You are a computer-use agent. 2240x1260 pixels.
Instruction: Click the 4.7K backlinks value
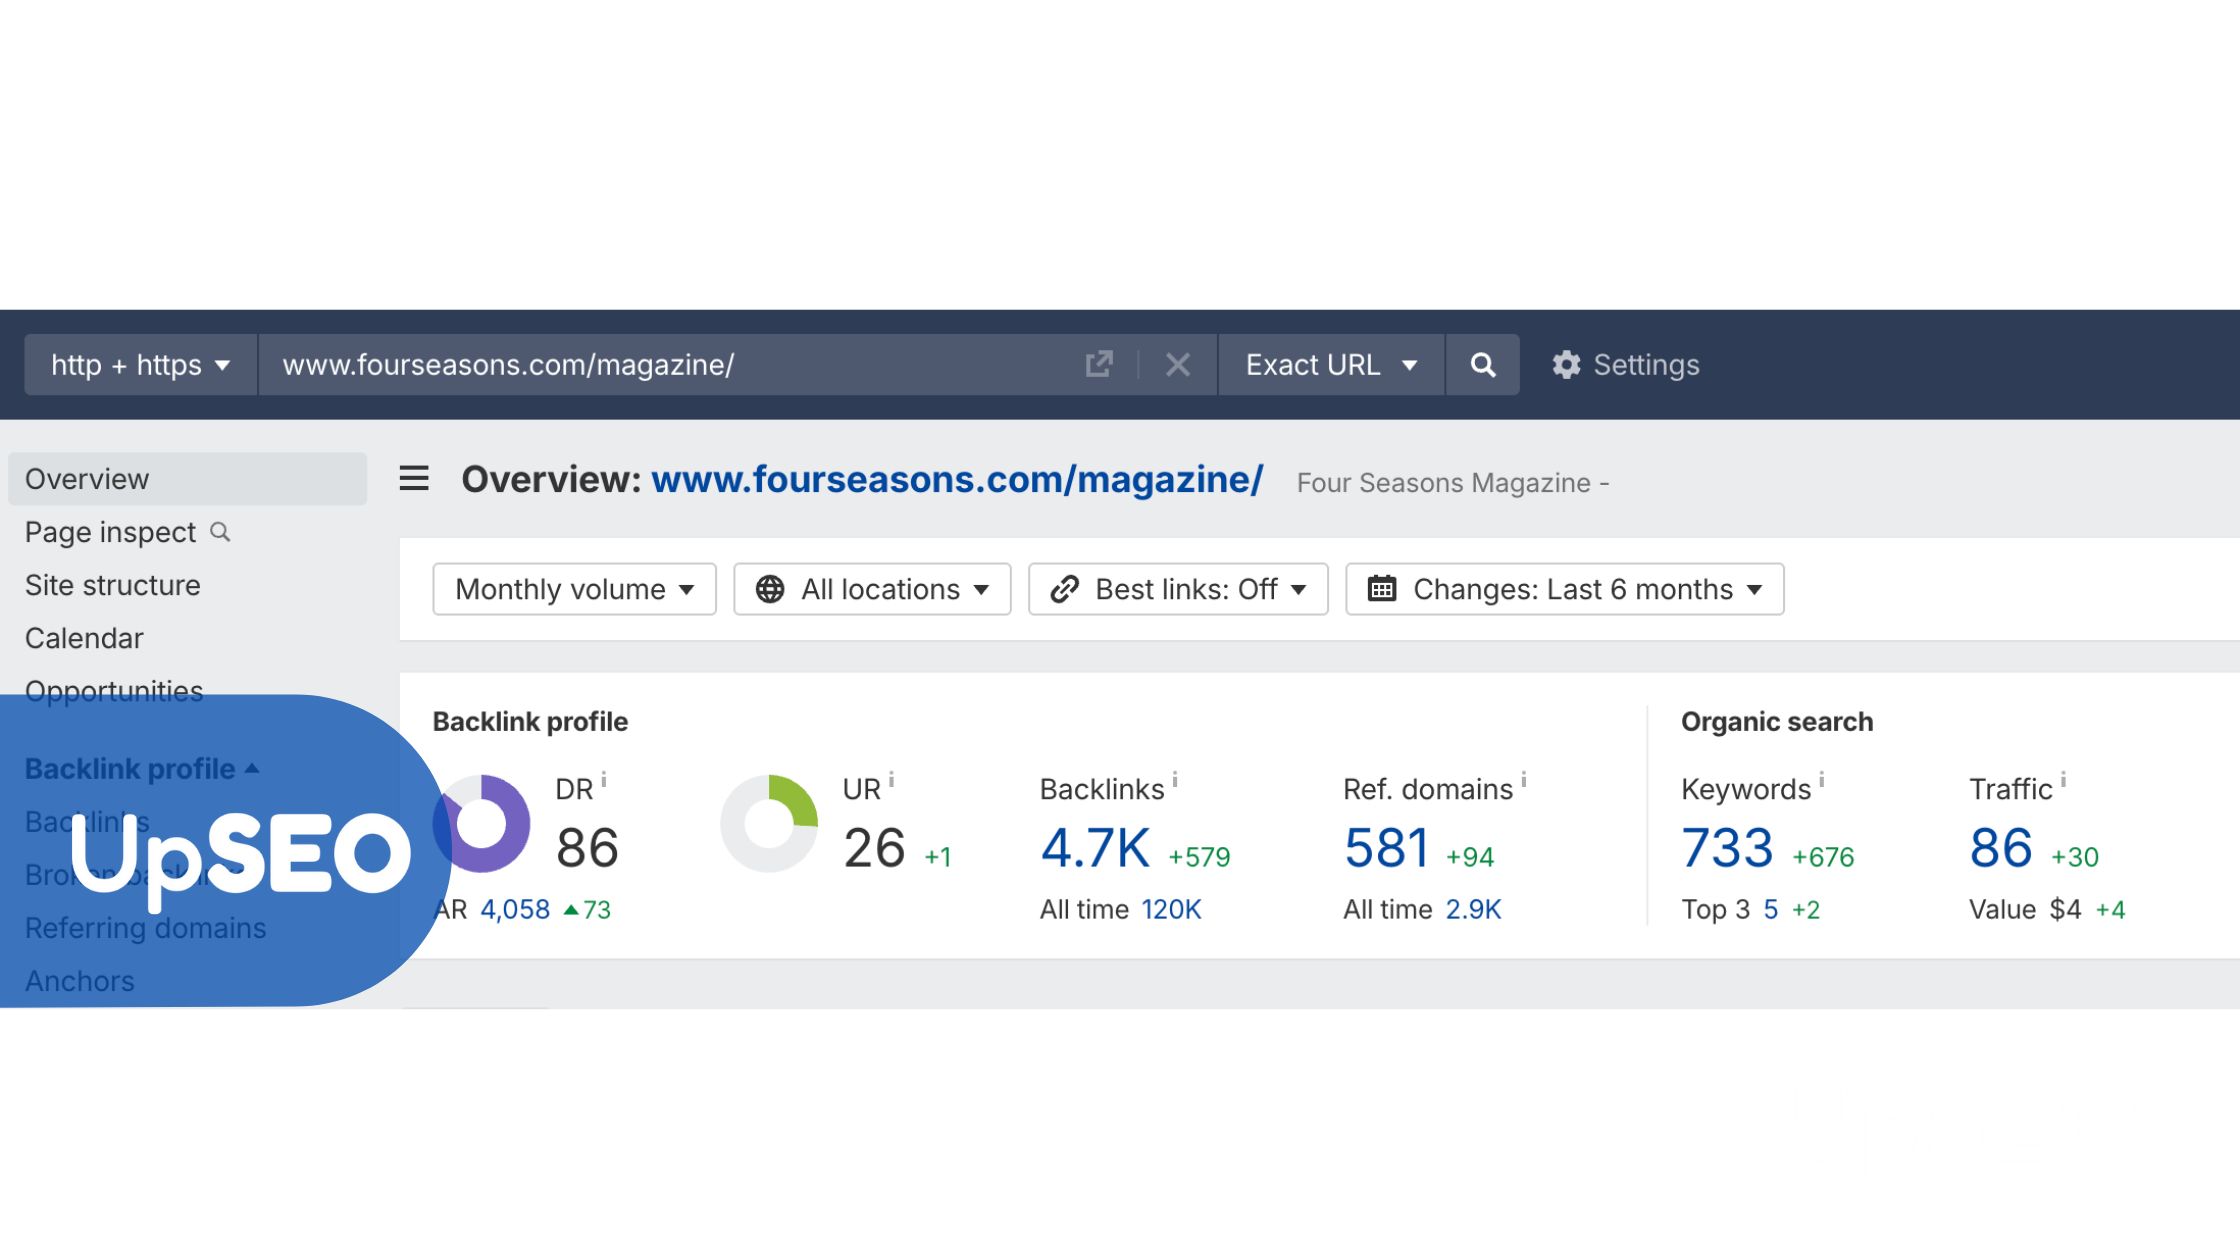click(1095, 848)
